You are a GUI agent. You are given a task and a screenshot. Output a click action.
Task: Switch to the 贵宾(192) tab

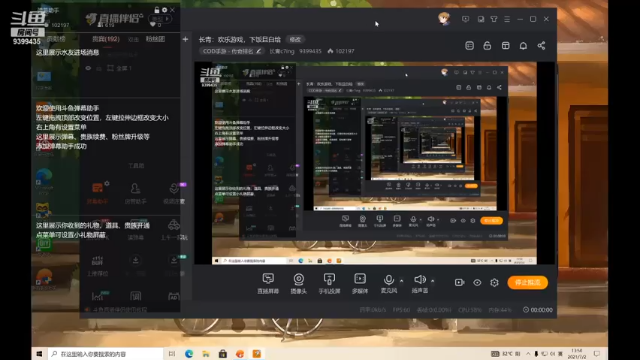(106, 39)
